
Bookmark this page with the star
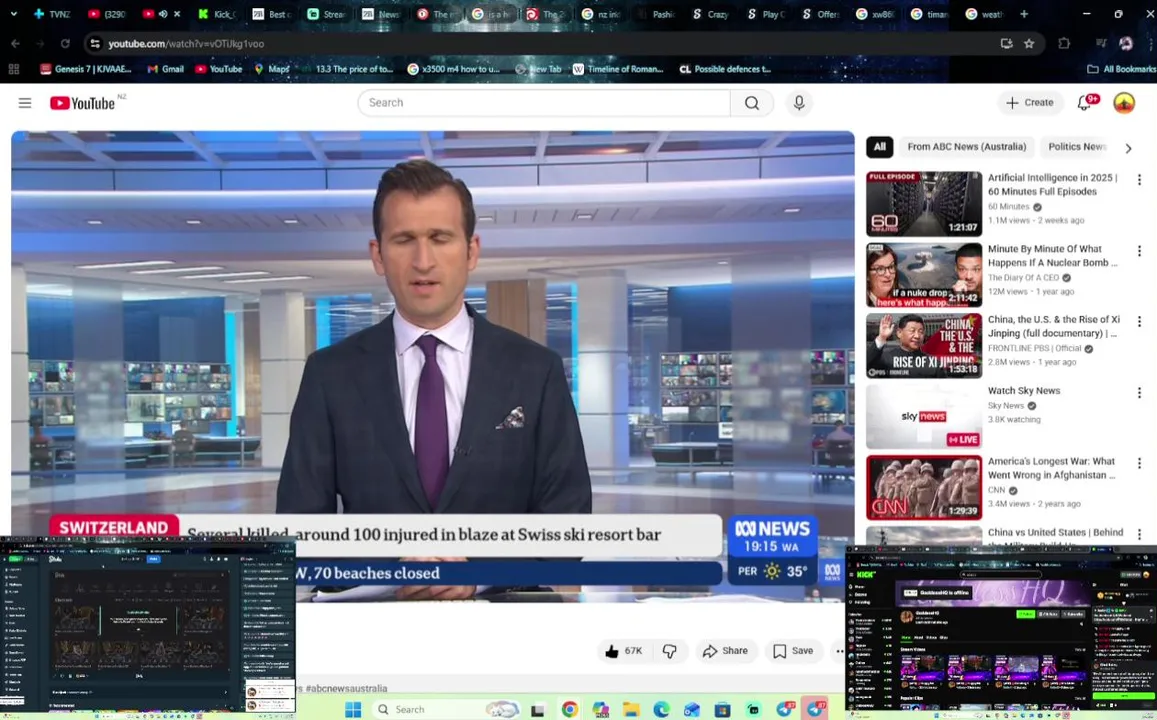tap(1029, 44)
